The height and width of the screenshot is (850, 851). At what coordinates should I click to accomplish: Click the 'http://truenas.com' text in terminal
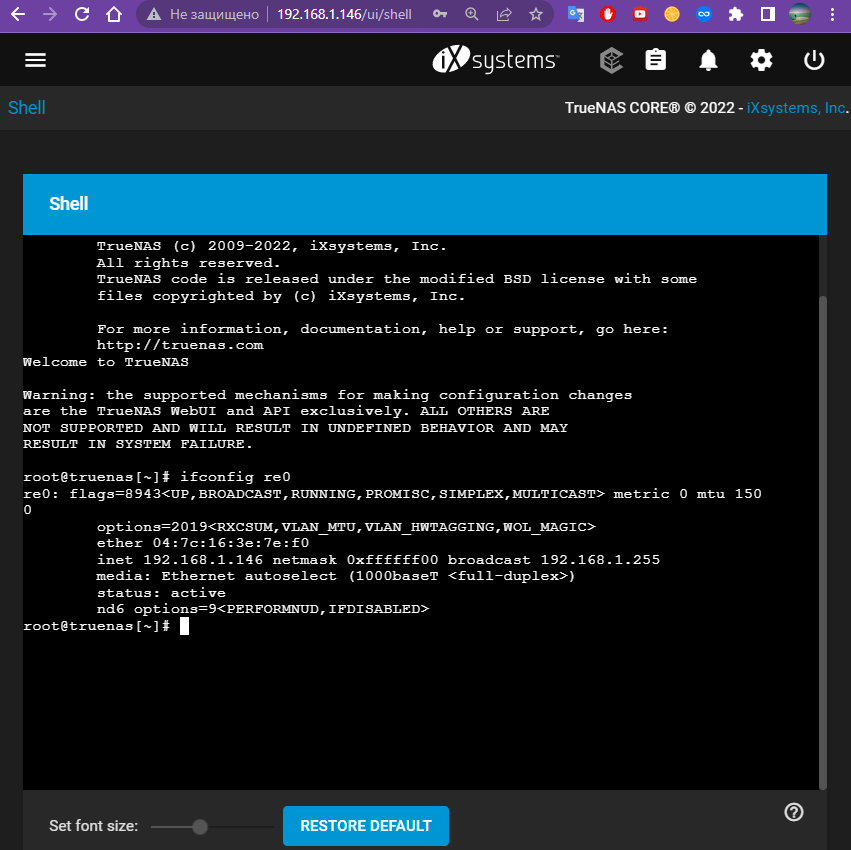tap(180, 345)
